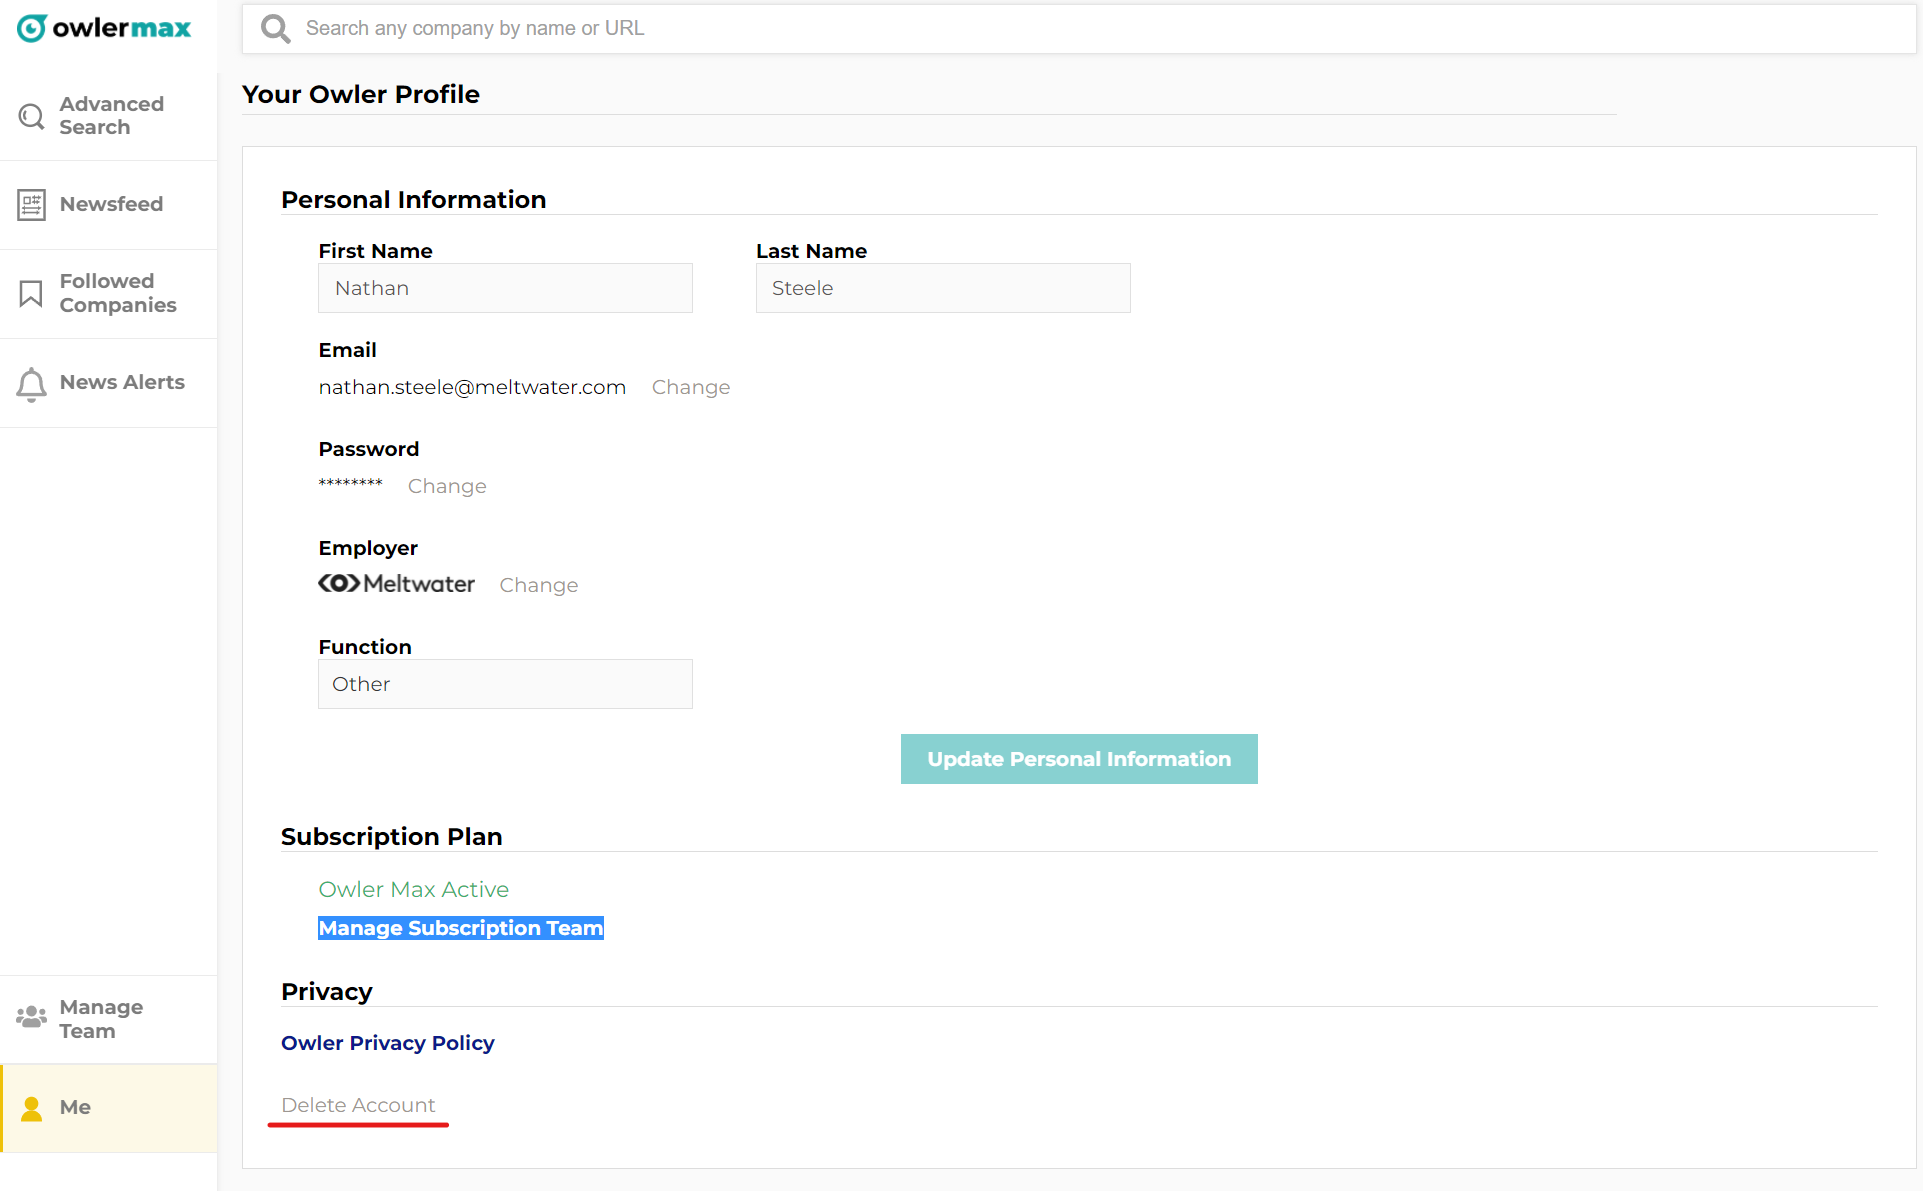Open the Function dropdown showing Other
1923x1191 pixels.
505,684
